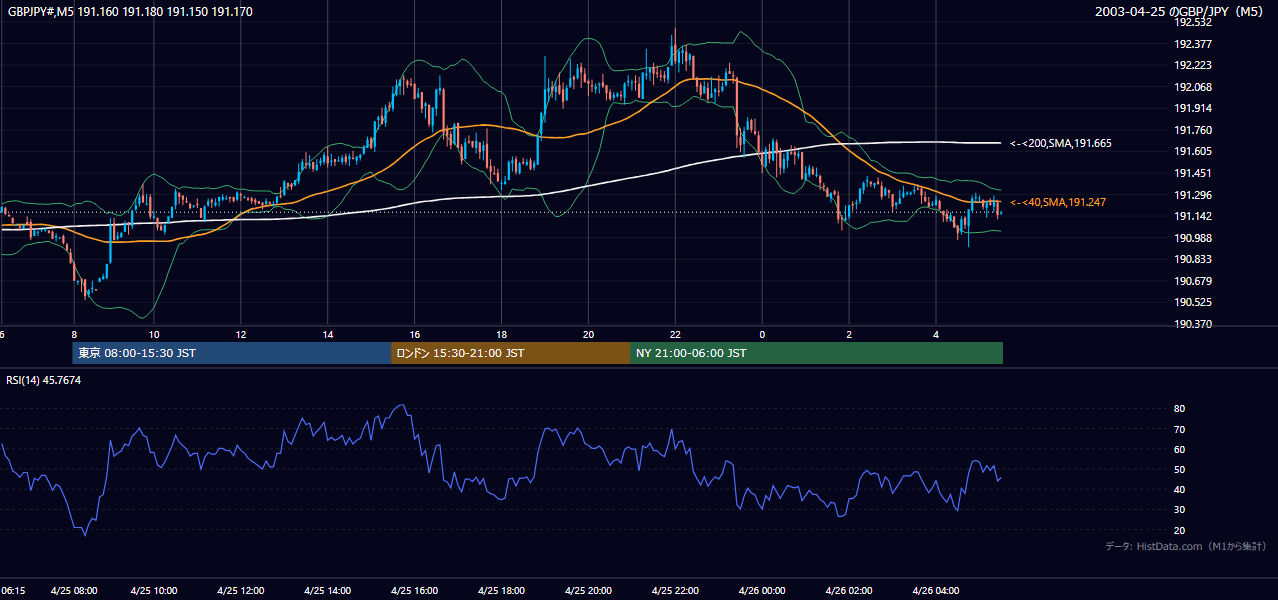Click price axis value 190.525
This screenshot has height=600, width=1278.
[x=1193, y=302]
